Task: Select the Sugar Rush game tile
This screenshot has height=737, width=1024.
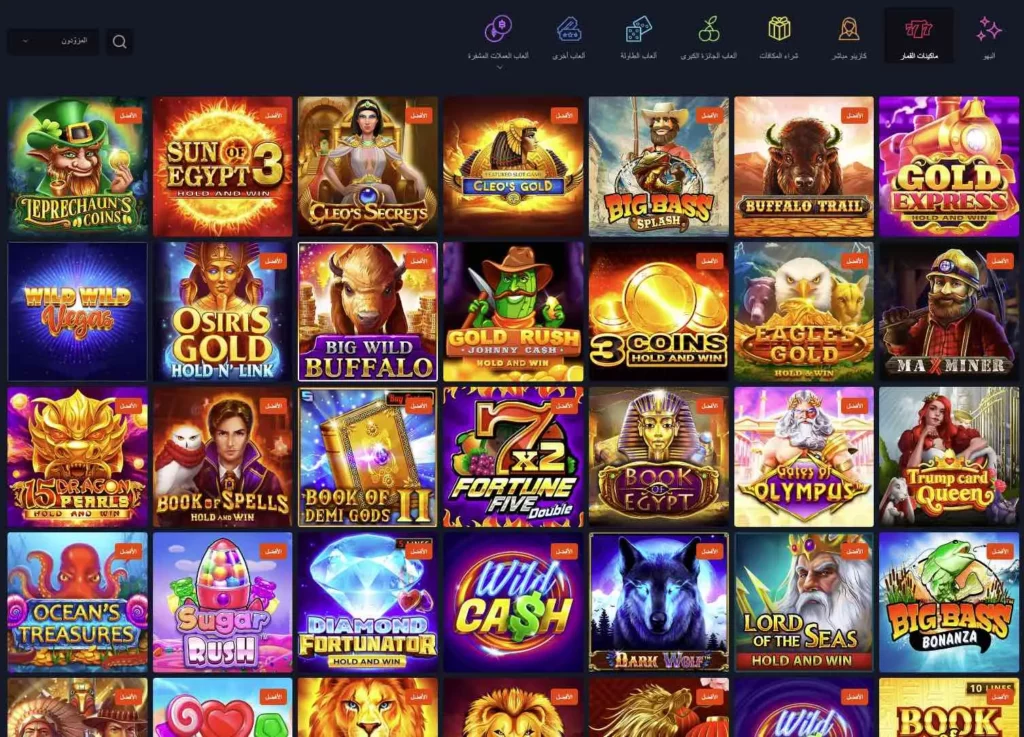Action: pyautogui.click(x=223, y=602)
